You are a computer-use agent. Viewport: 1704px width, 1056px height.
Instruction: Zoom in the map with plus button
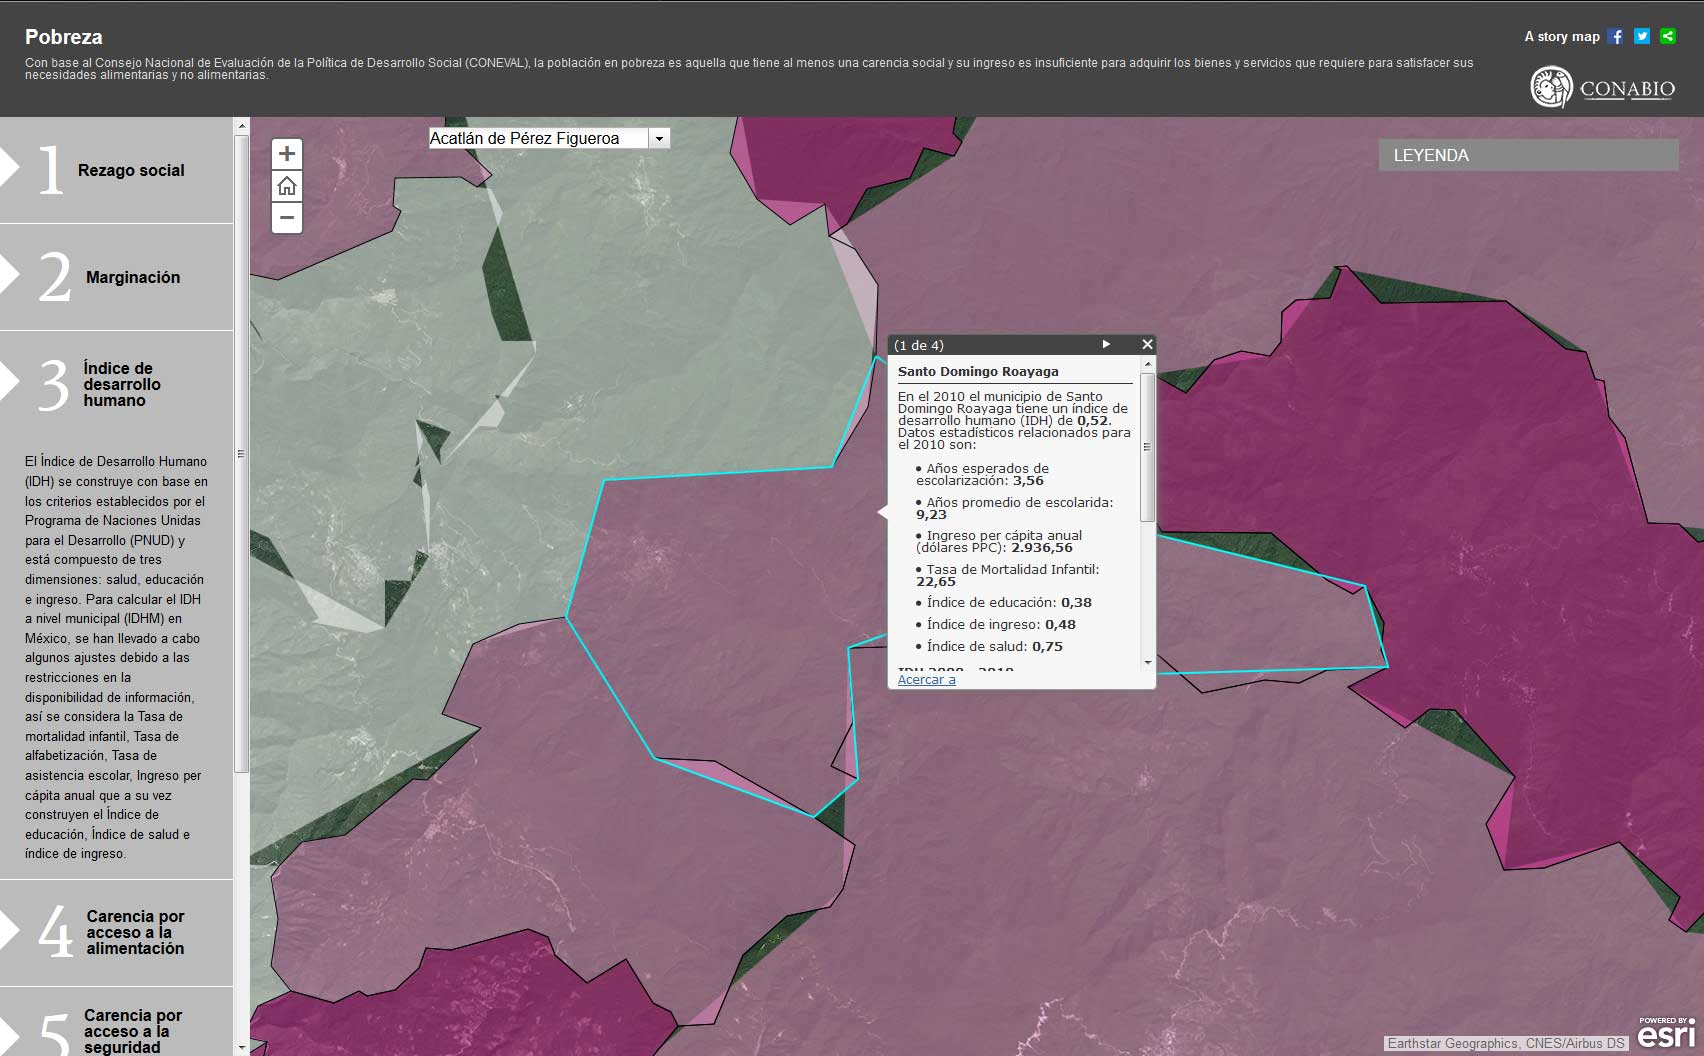pyautogui.click(x=287, y=154)
